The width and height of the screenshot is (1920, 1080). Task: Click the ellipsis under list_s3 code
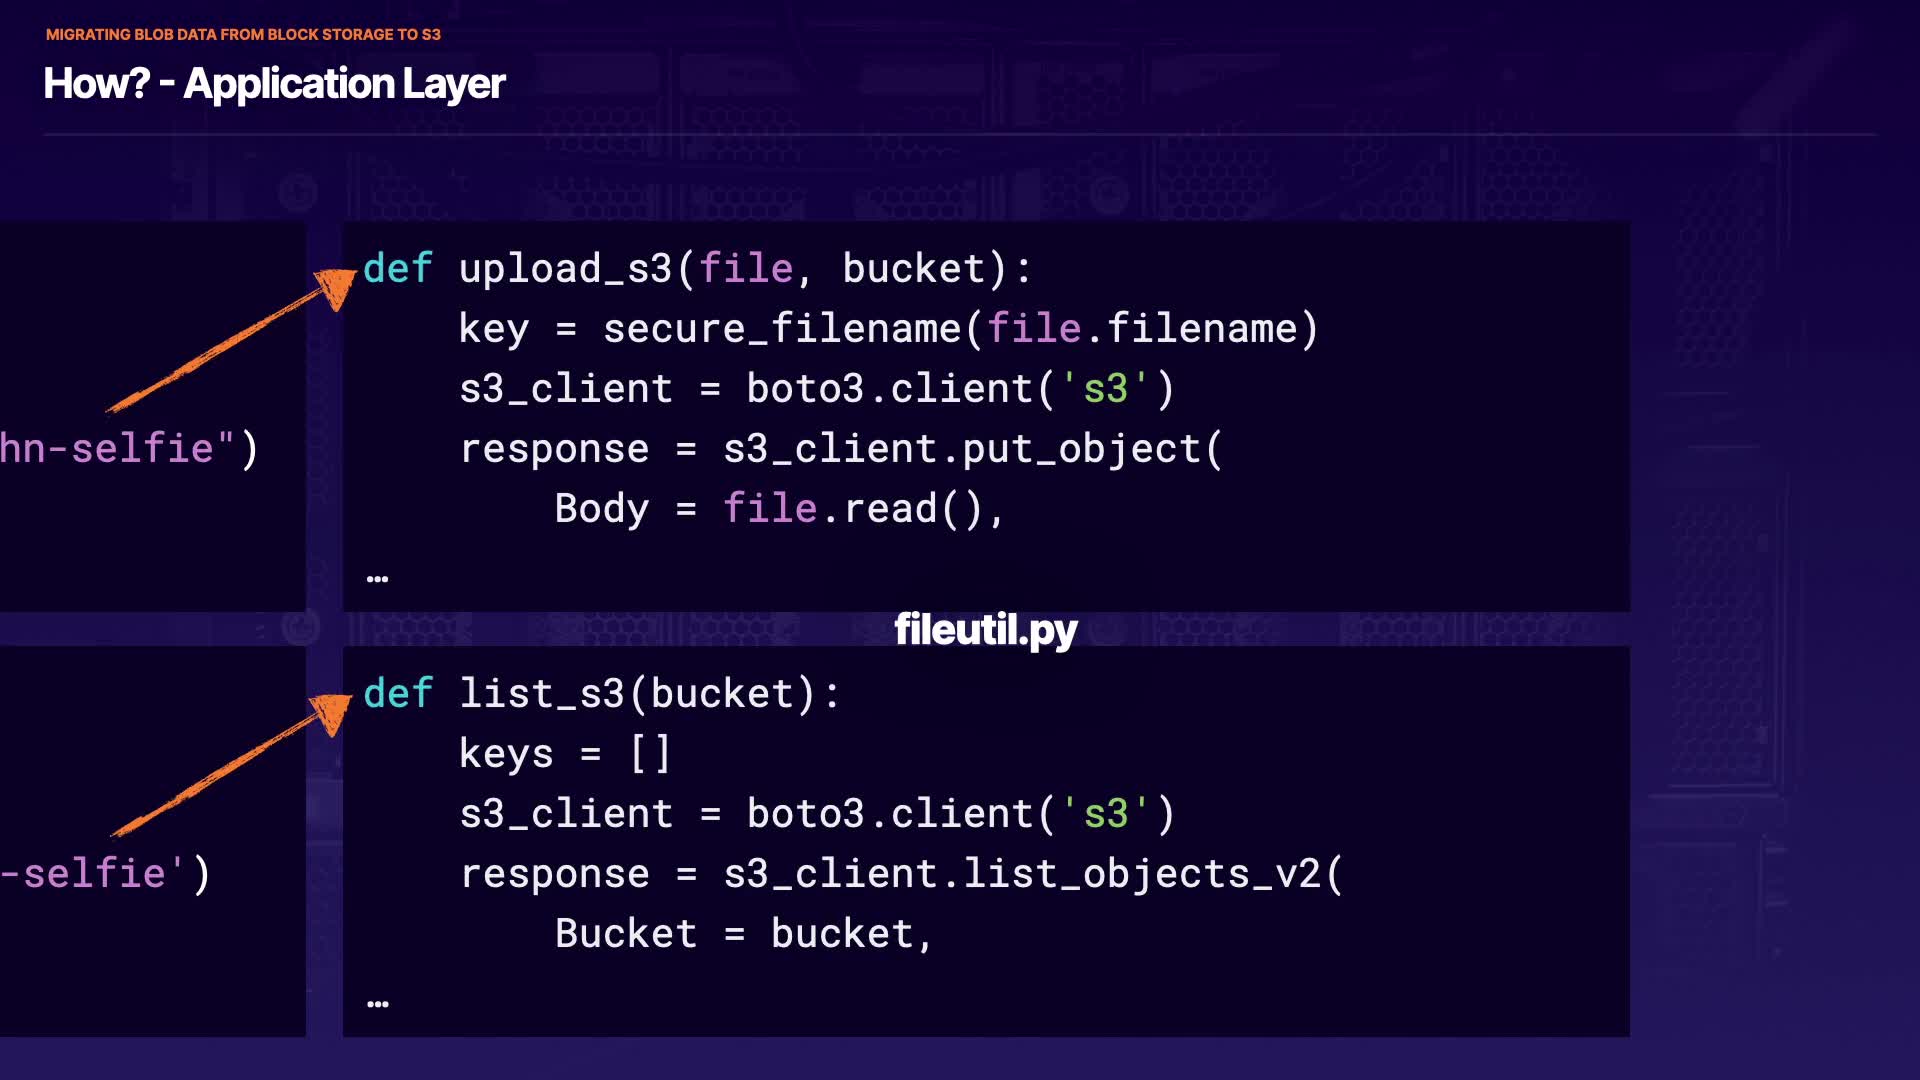pyautogui.click(x=377, y=1004)
